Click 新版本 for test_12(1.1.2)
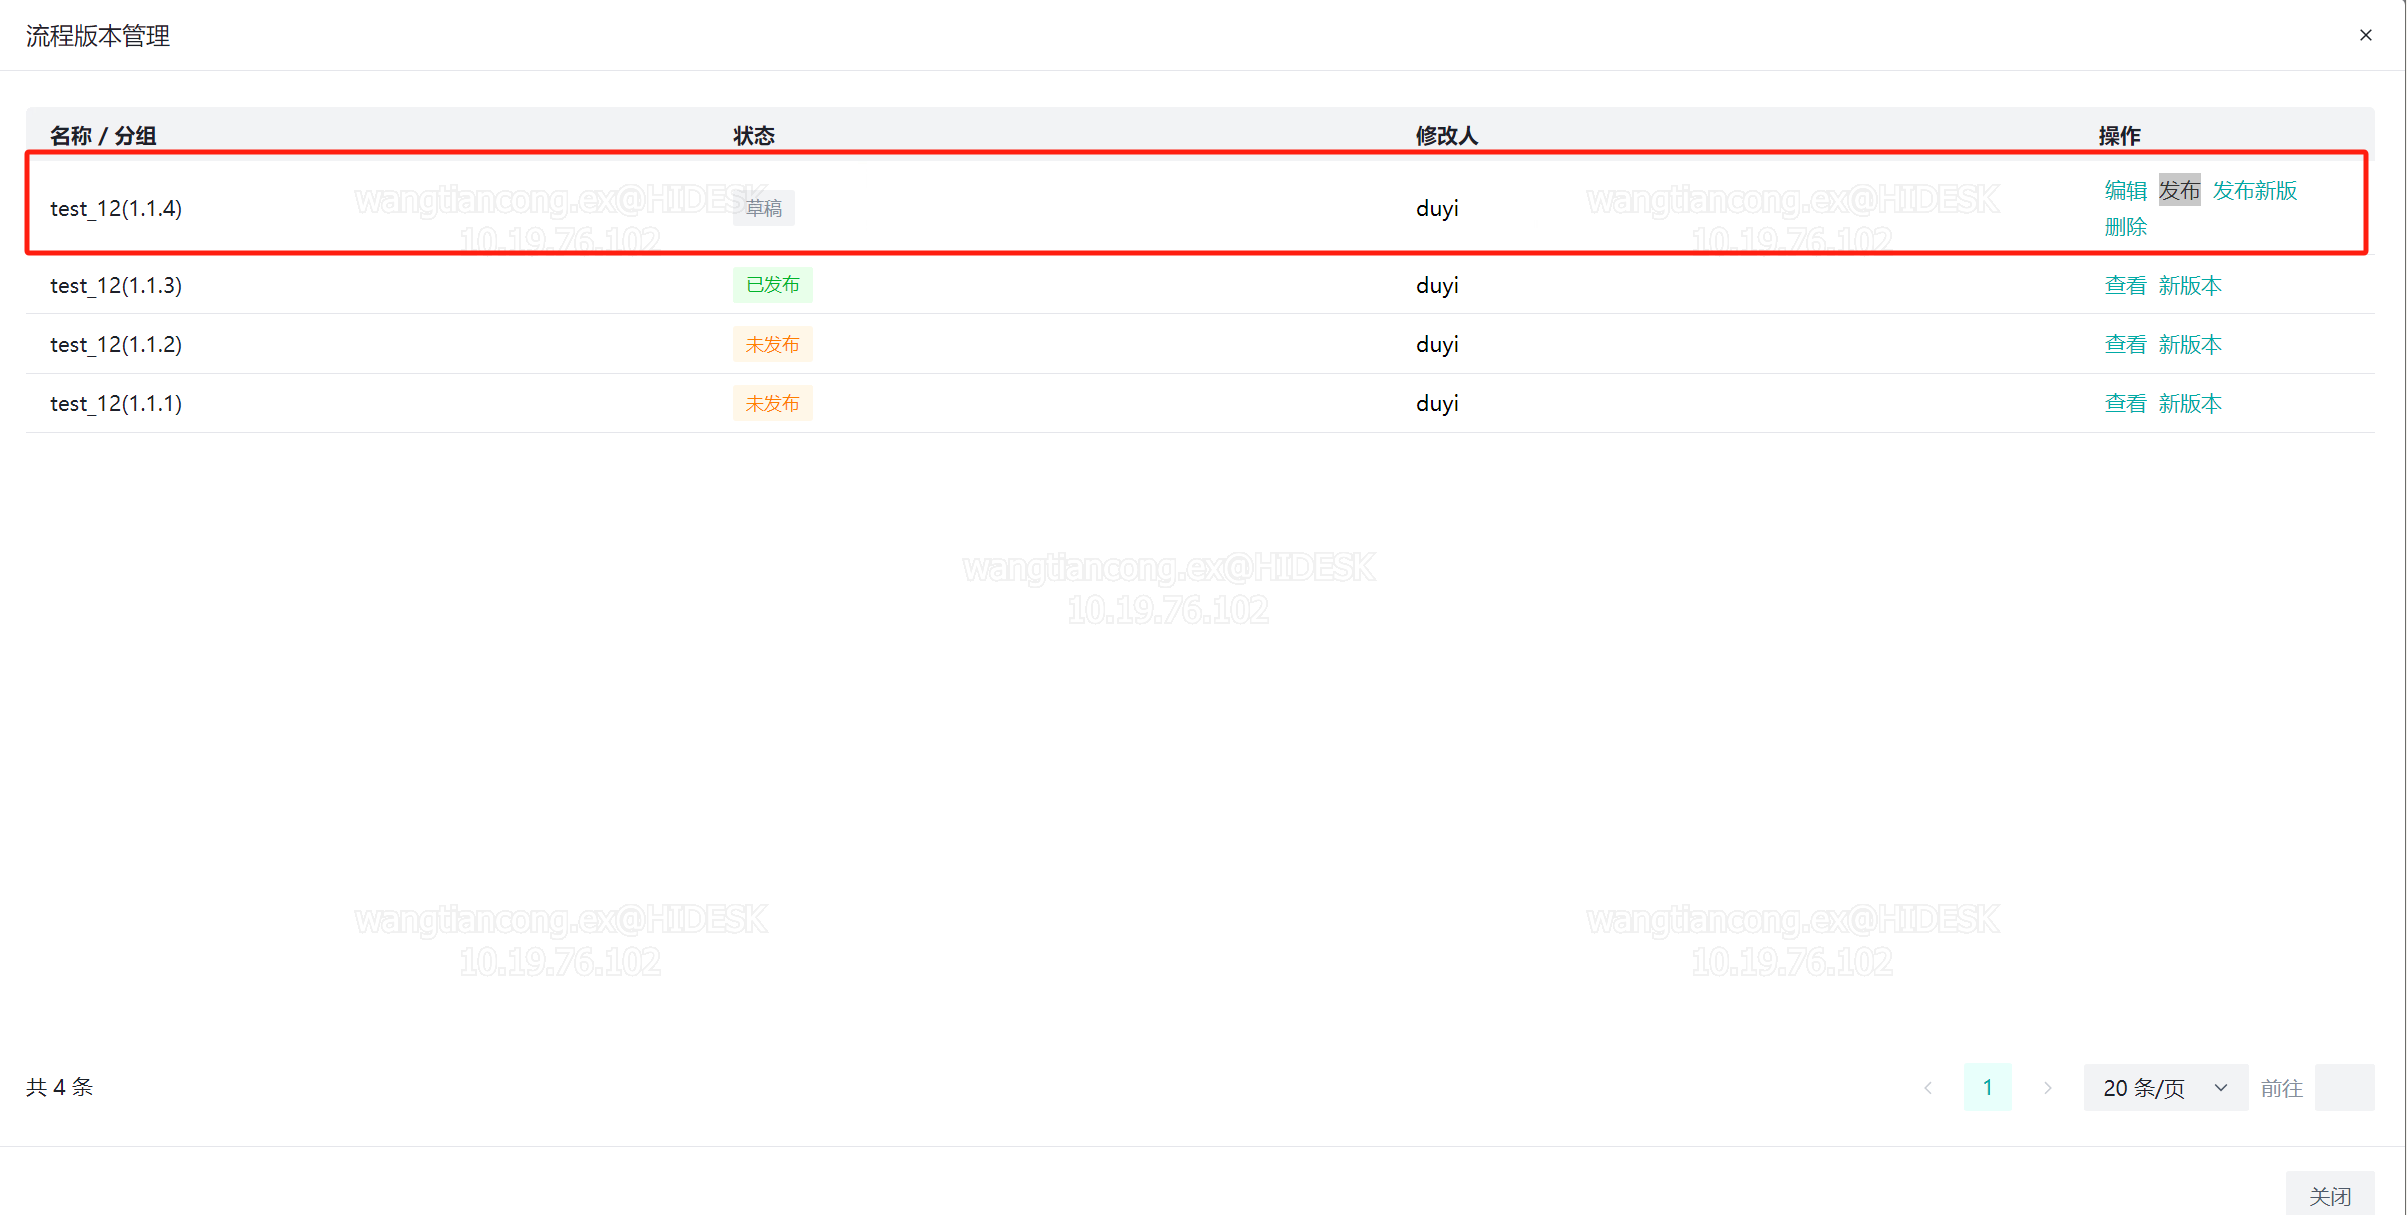This screenshot has height=1215, width=2407. 2190,344
